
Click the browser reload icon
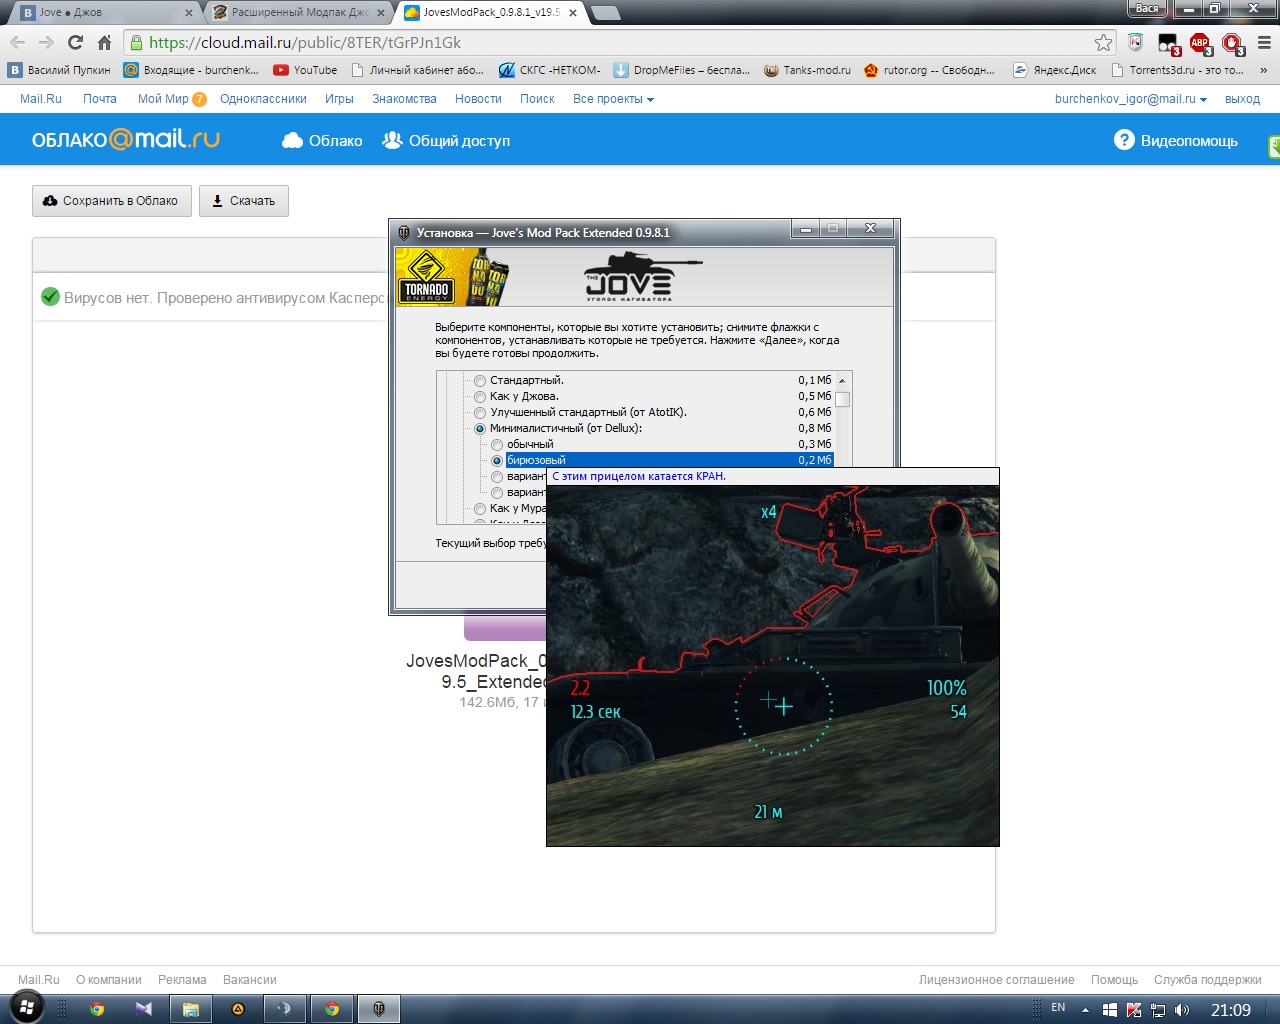point(75,42)
